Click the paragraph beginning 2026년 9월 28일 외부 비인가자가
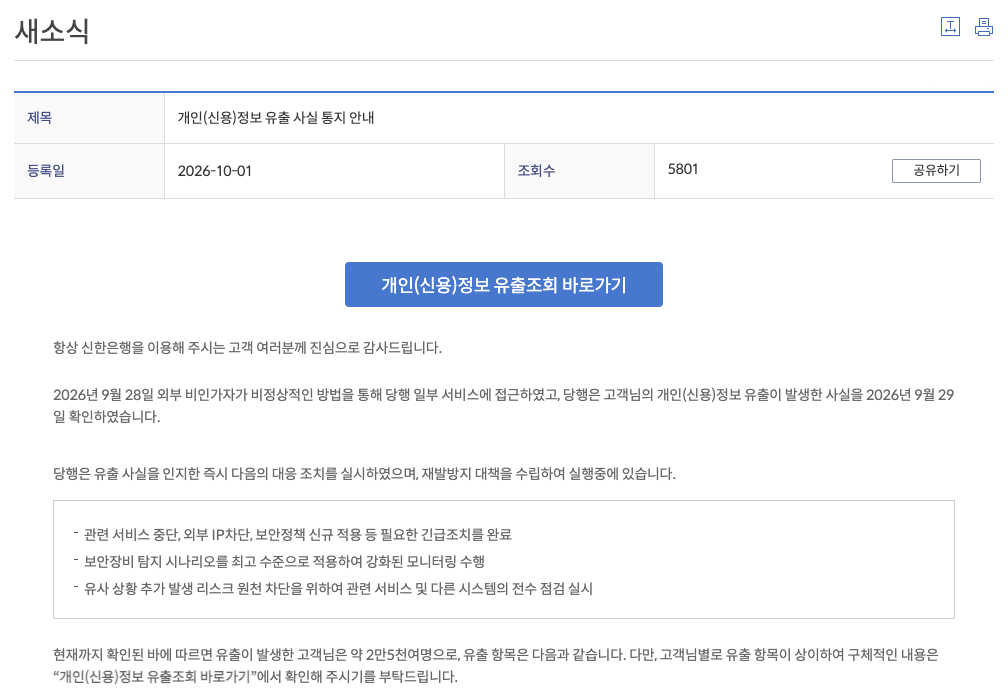This screenshot has height=696, width=1008. coord(503,406)
